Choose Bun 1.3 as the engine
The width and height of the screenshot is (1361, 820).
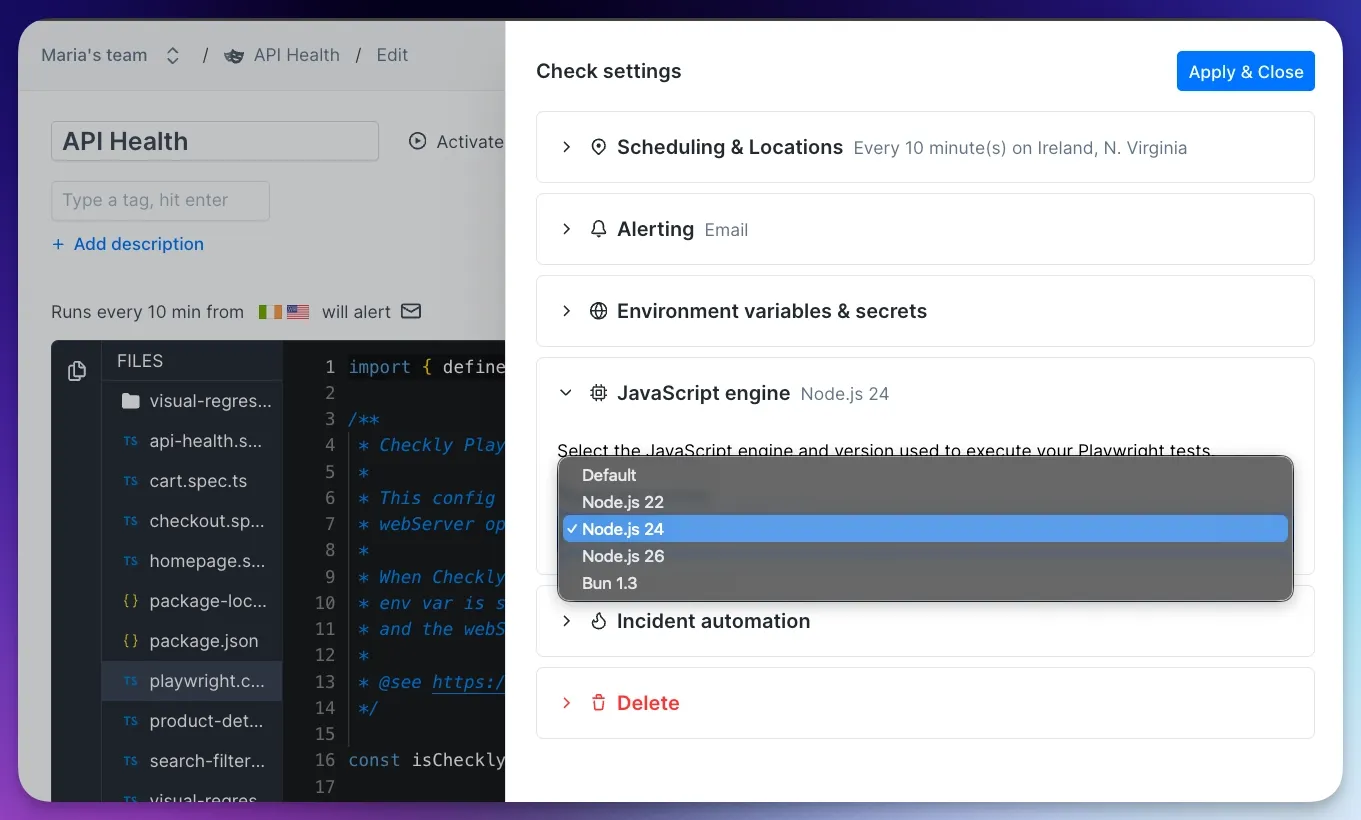tap(925, 583)
